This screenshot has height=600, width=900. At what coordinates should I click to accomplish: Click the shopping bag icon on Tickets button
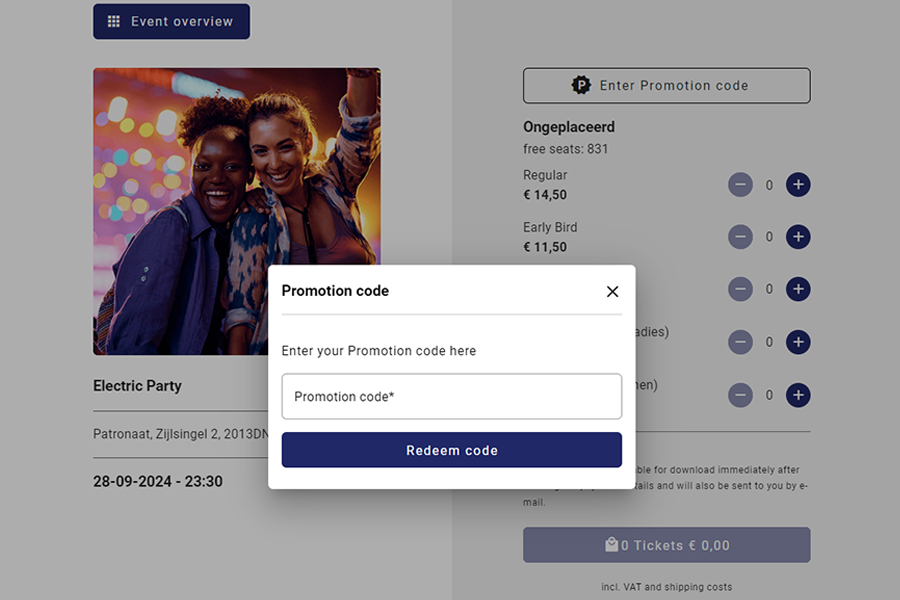611,545
